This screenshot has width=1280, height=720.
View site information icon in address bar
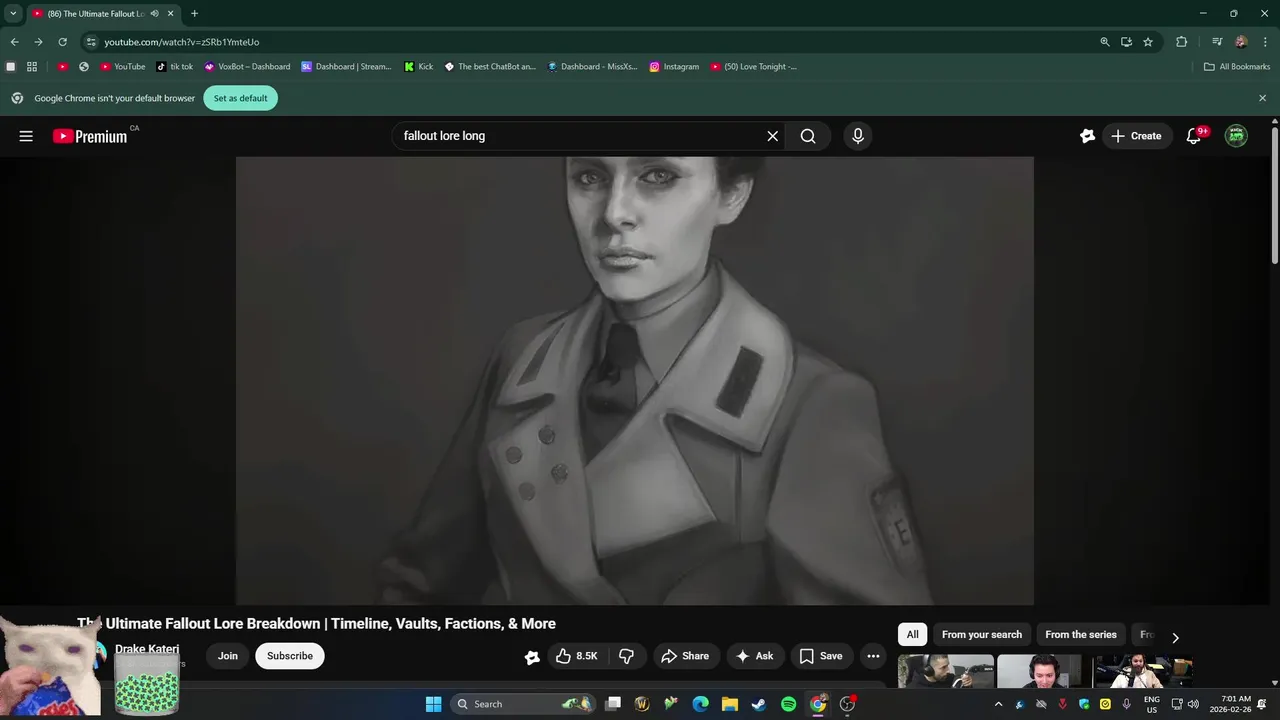(91, 42)
